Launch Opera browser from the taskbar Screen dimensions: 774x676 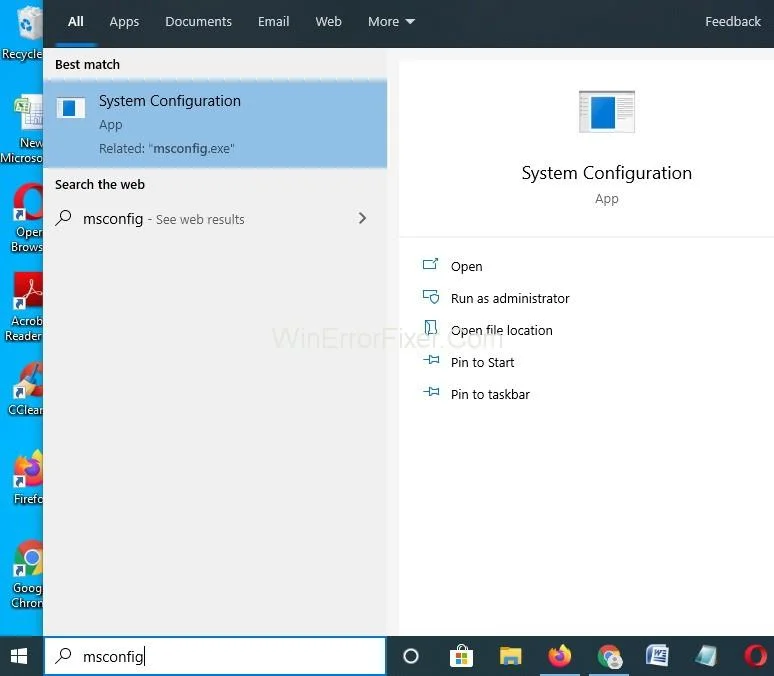(x=756, y=656)
